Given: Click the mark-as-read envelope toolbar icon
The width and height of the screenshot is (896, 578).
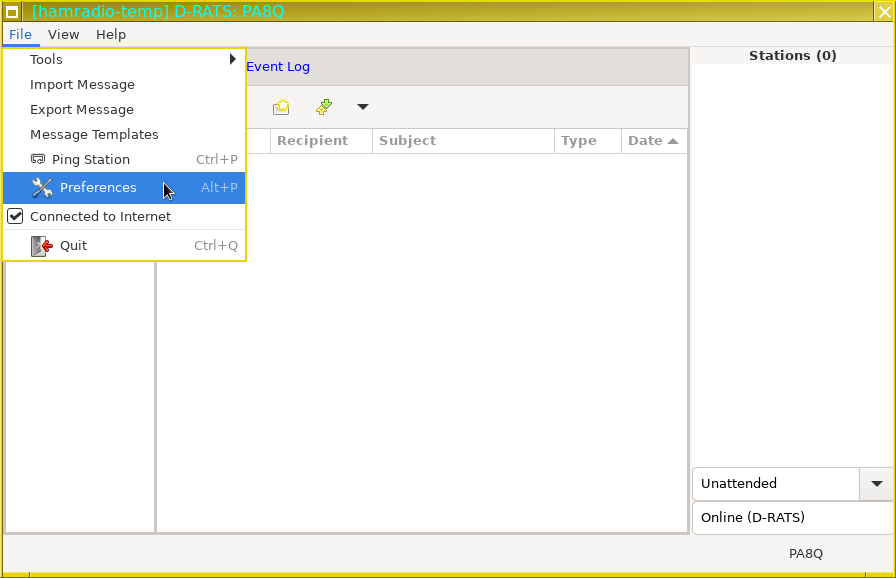Looking at the screenshot, I should (281, 107).
